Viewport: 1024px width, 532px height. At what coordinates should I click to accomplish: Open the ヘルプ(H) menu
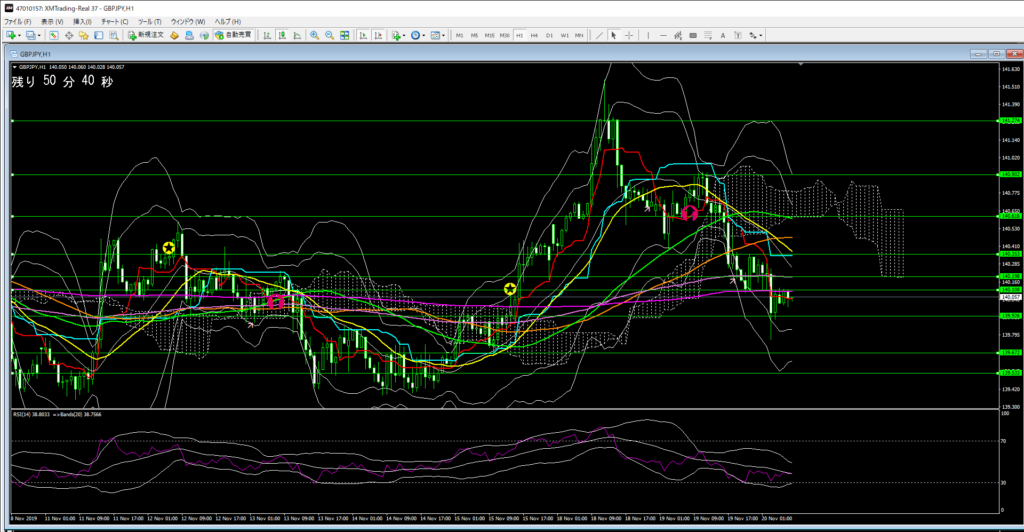(x=228, y=22)
